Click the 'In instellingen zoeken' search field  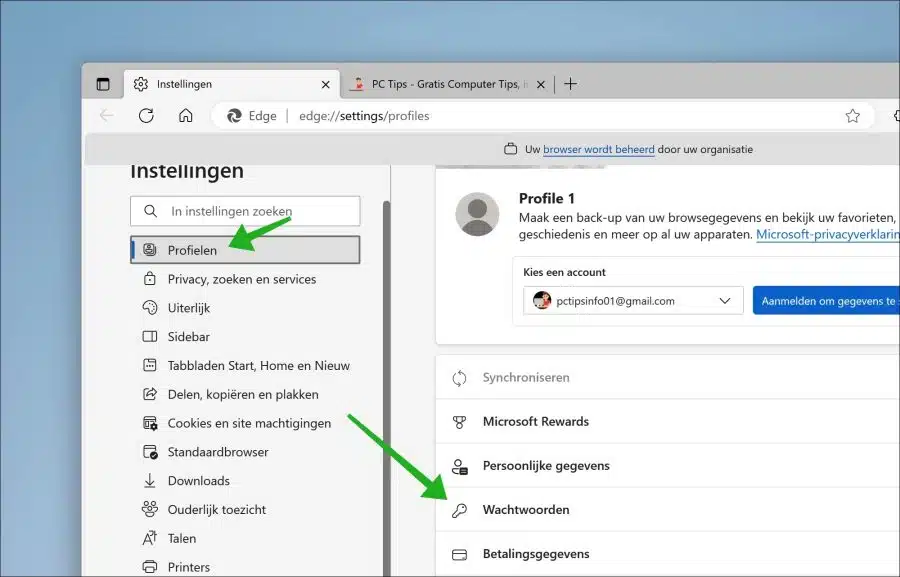click(245, 211)
